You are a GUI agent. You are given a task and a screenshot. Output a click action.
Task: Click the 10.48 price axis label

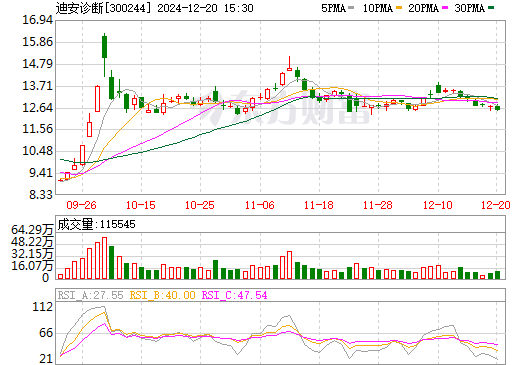point(38,151)
